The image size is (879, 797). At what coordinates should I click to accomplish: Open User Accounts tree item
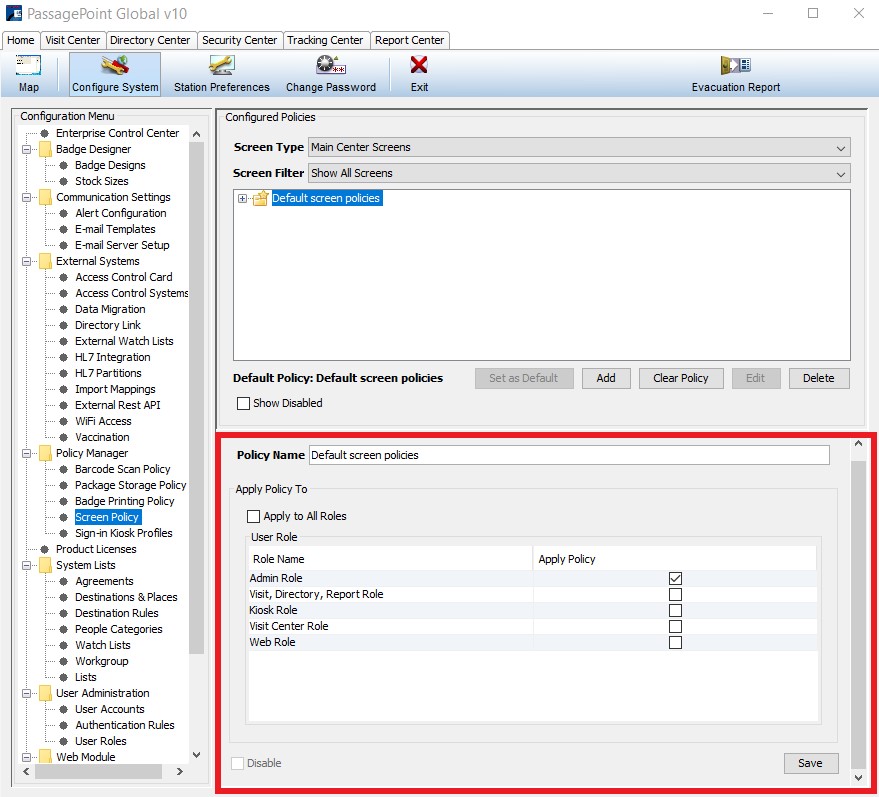tap(110, 709)
